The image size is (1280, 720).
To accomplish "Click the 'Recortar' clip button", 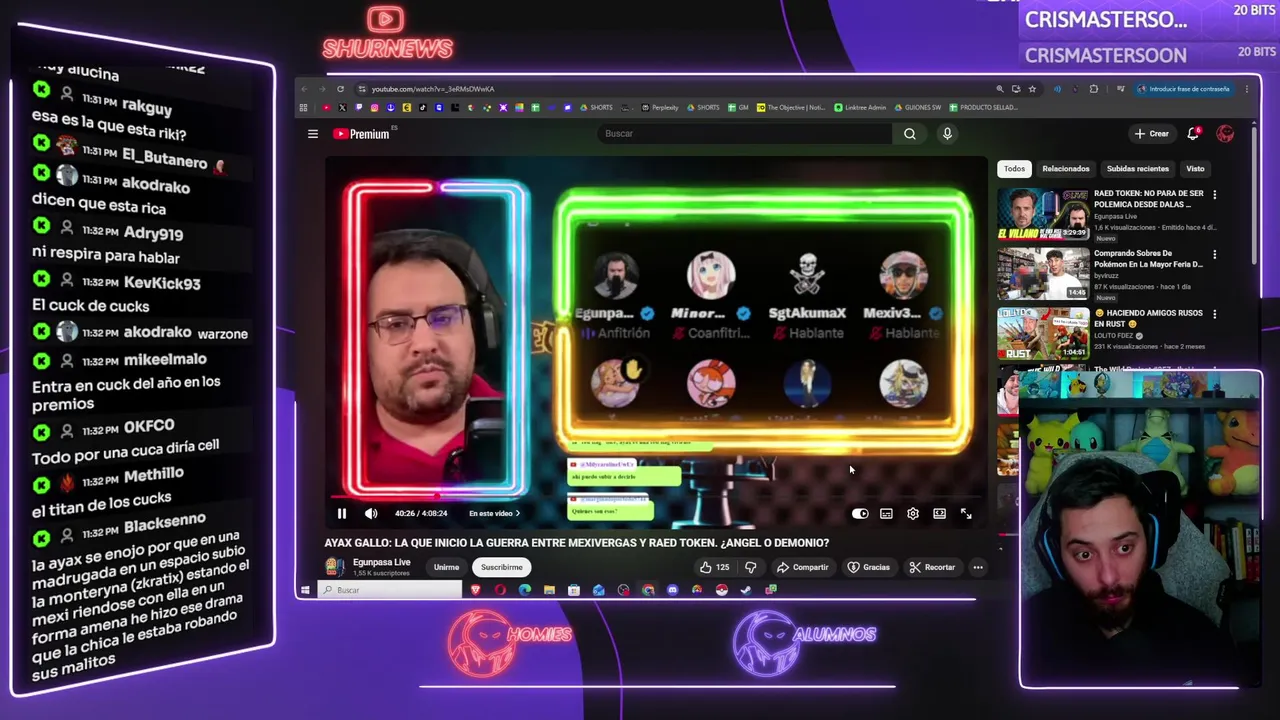I will pos(932,567).
